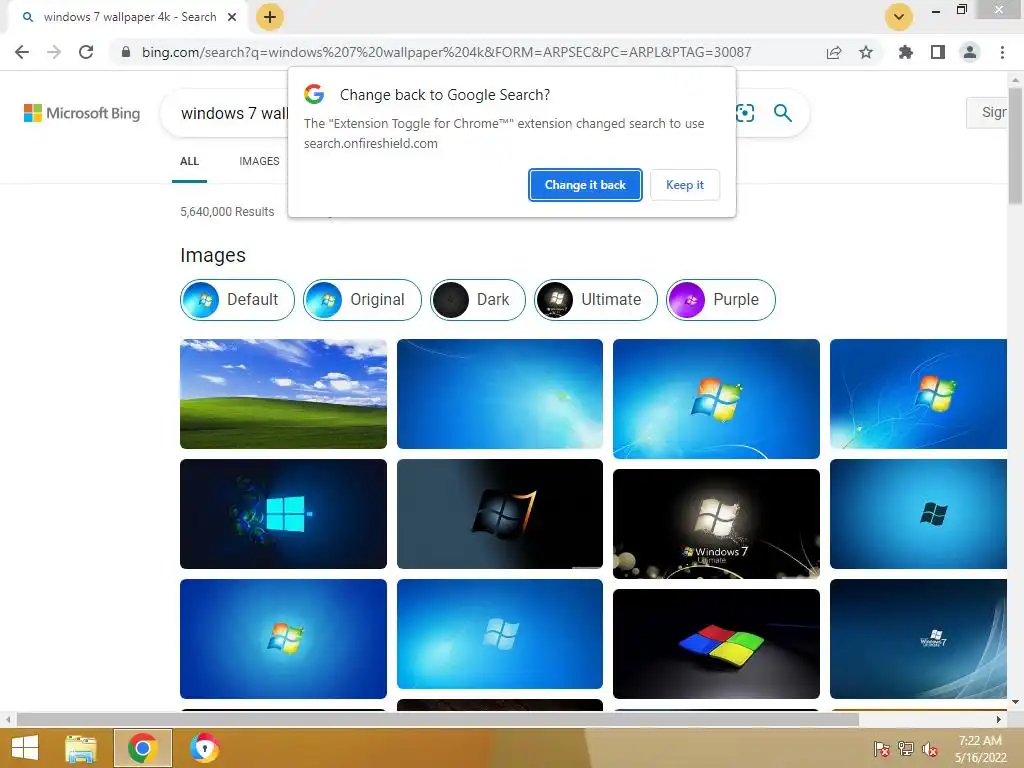Bookmark this page with the star icon
Image resolution: width=1024 pixels, height=768 pixels.
866,52
